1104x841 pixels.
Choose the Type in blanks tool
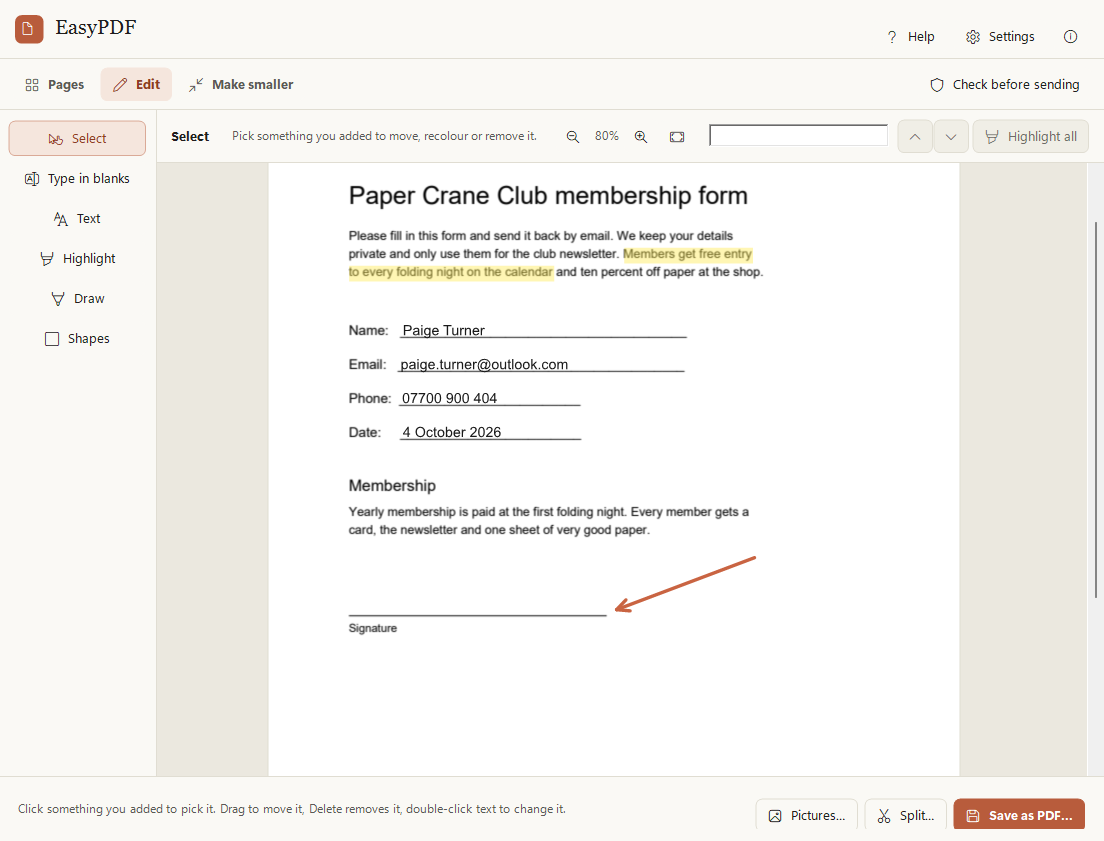77,179
